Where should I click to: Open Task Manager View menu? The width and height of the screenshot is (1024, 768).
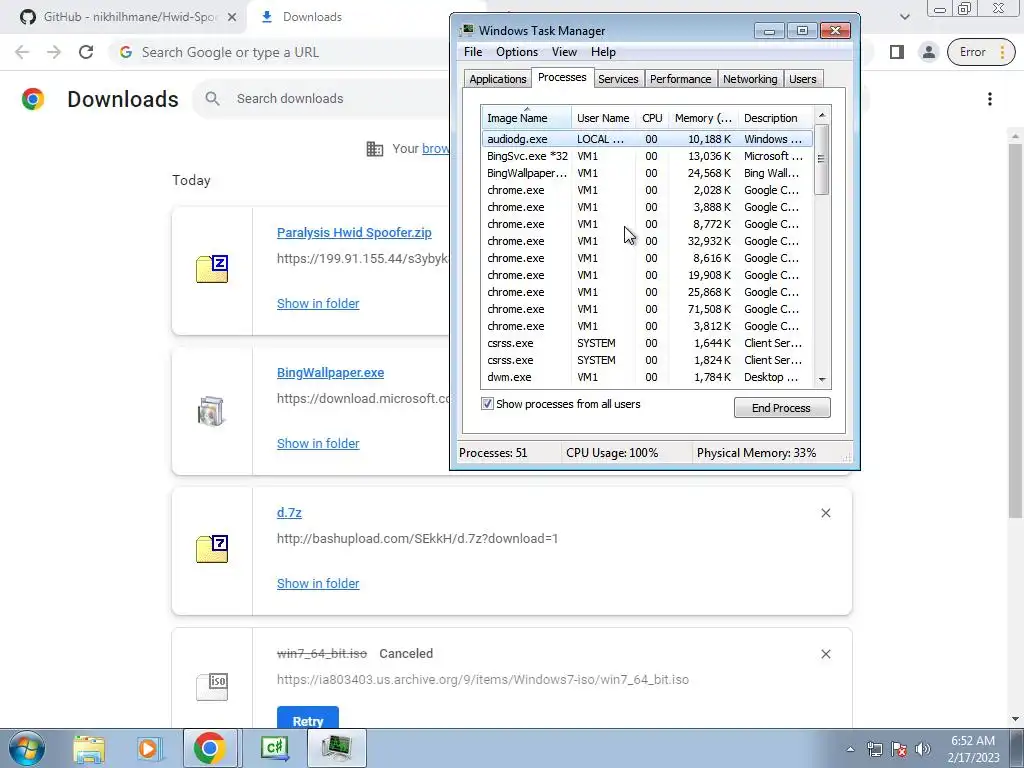point(564,52)
